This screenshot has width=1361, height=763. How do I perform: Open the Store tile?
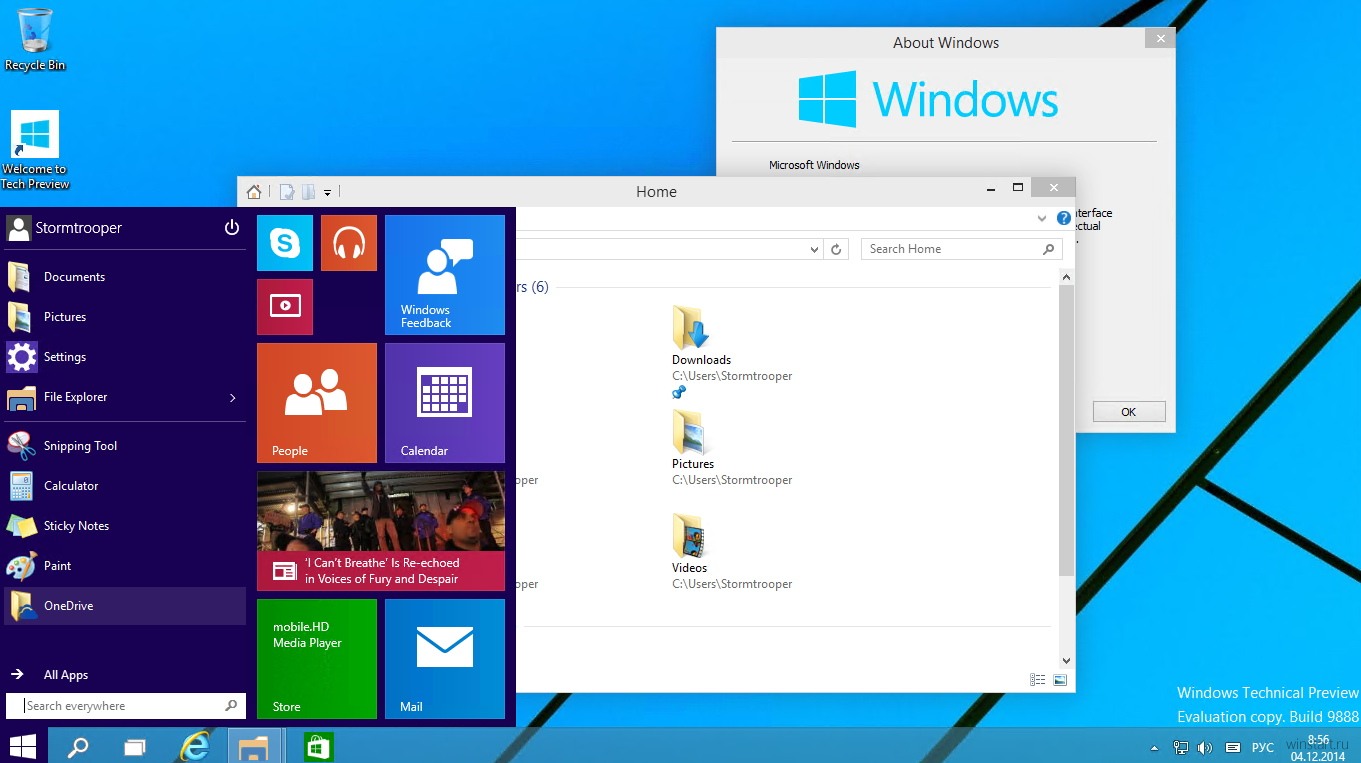(317, 659)
